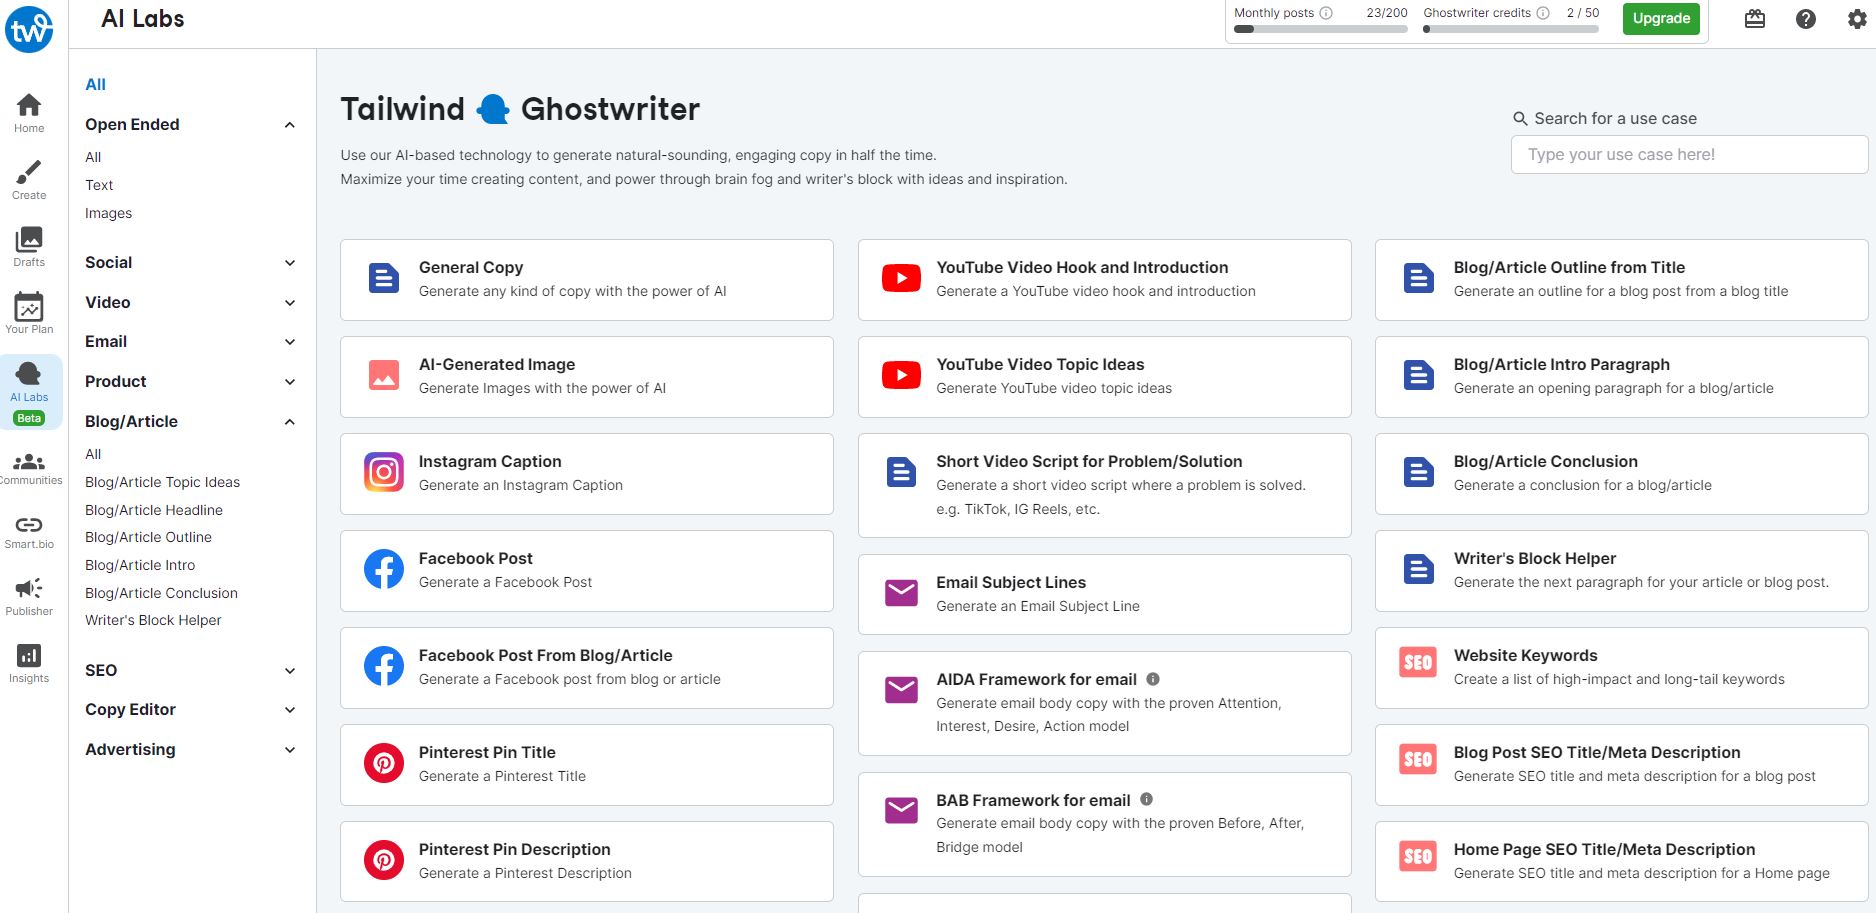Click the General Copy document icon

(384, 278)
